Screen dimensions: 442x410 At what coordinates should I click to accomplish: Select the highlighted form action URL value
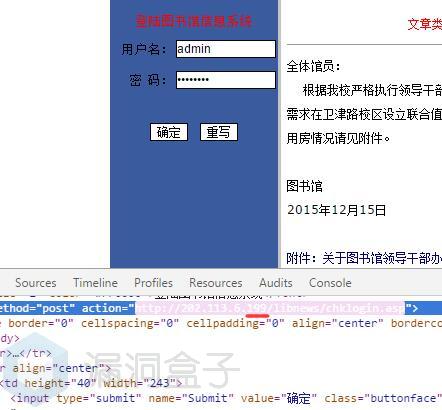pyautogui.click(x=270, y=308)
